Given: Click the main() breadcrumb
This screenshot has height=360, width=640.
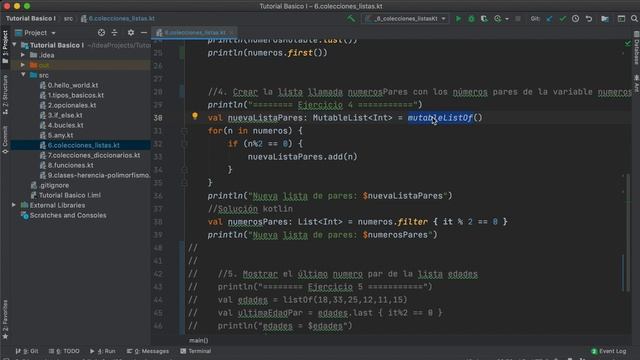Looking at the screenshot, I should pyautogui.click(x=199, y=340).
